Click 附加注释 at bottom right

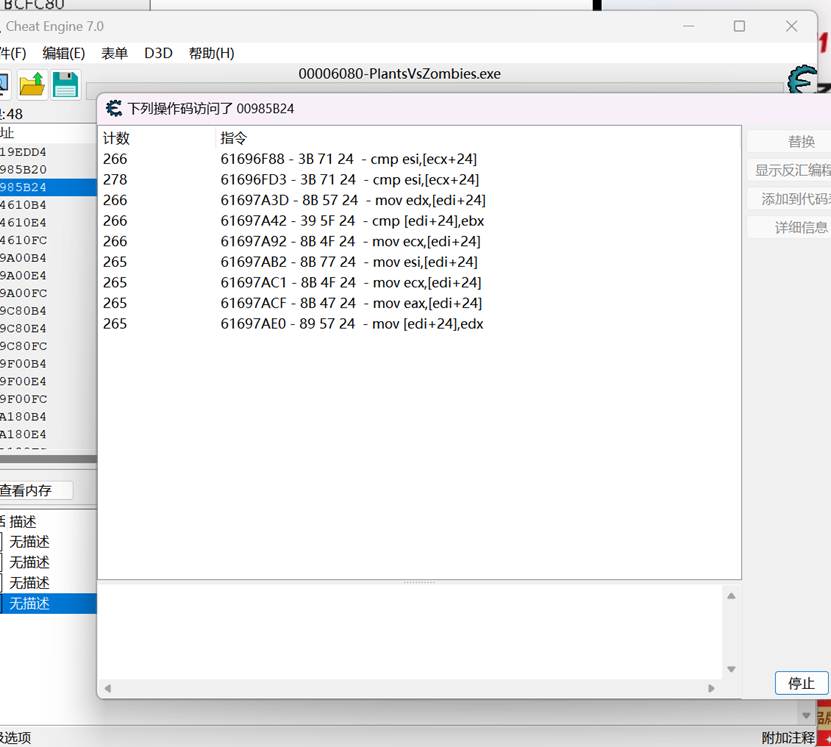(788, 737)
